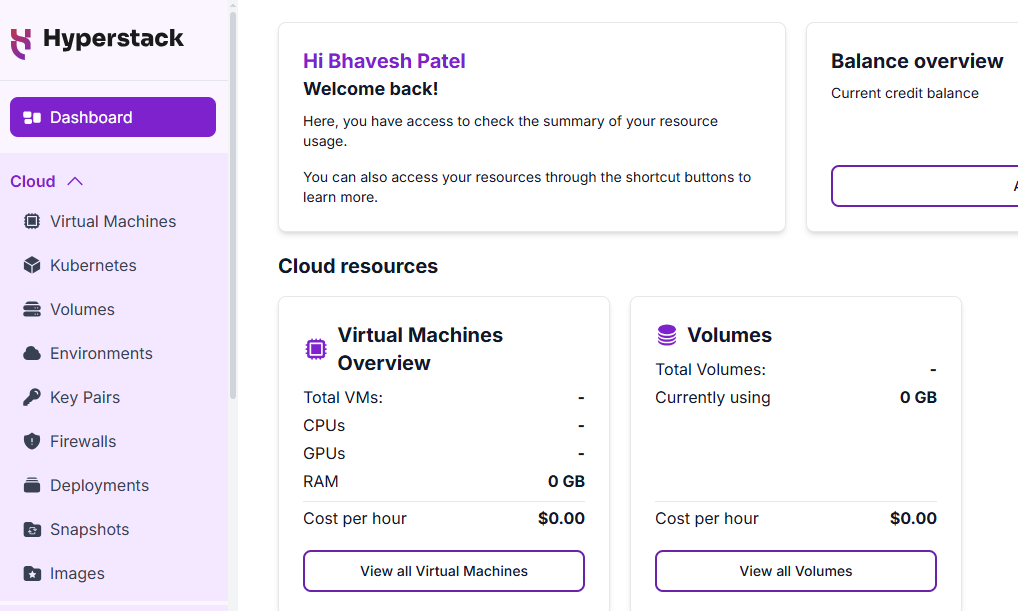Click the Snapshots icon in sidebar

pos(32,530)
